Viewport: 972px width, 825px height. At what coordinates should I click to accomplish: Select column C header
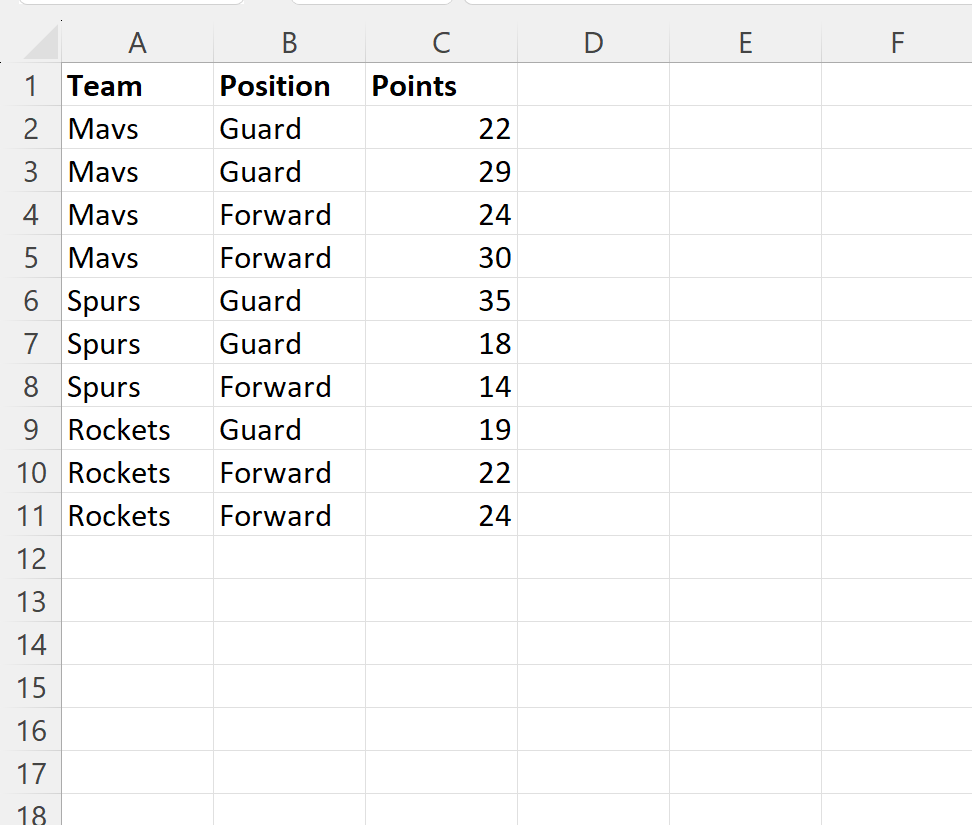point(441,43)
